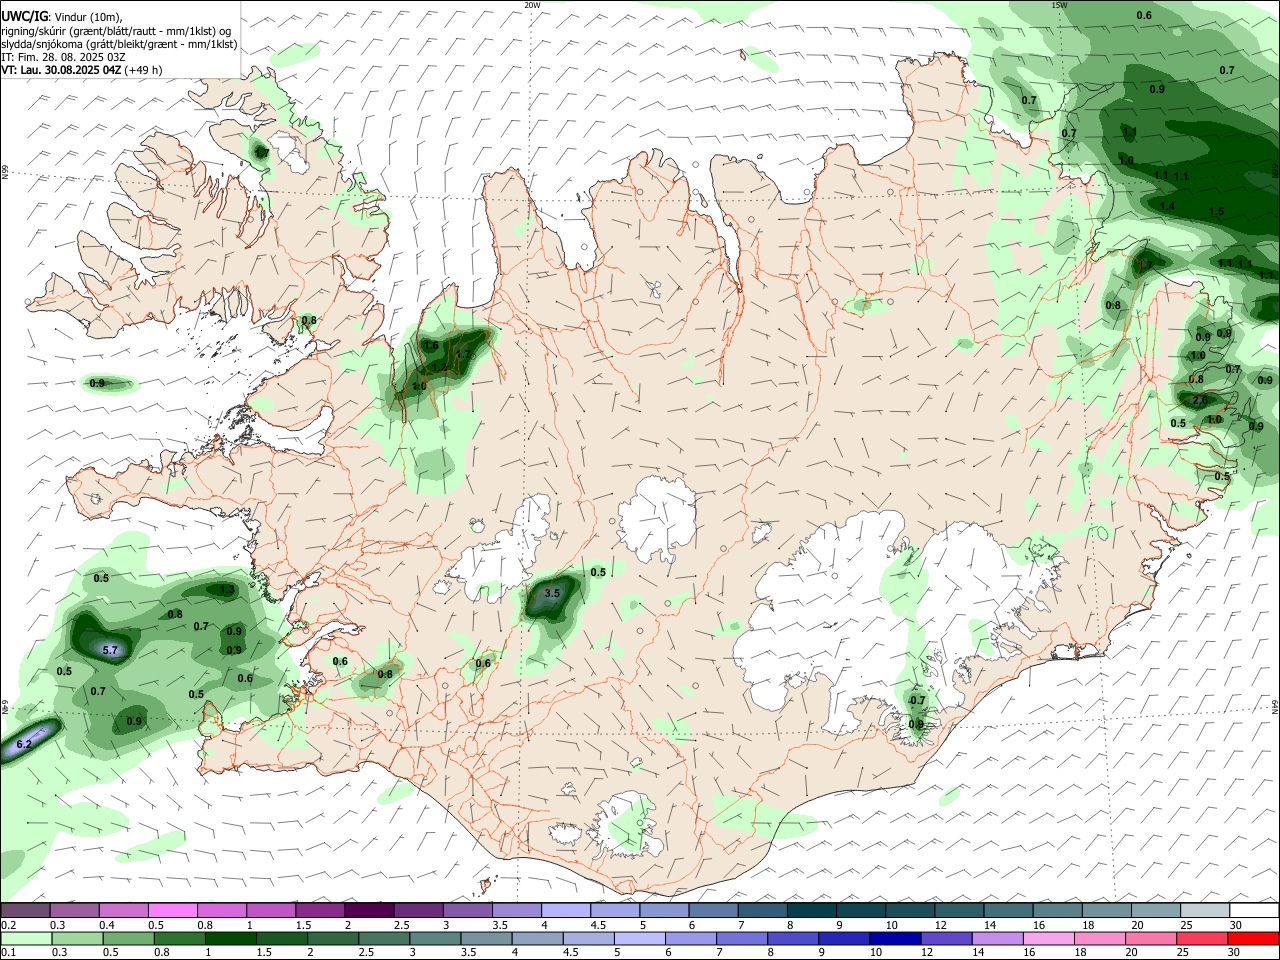Choose the bright magenta 0.5 snow swatch
This screenshot has width=1280, height=960.
pos(172,910)
